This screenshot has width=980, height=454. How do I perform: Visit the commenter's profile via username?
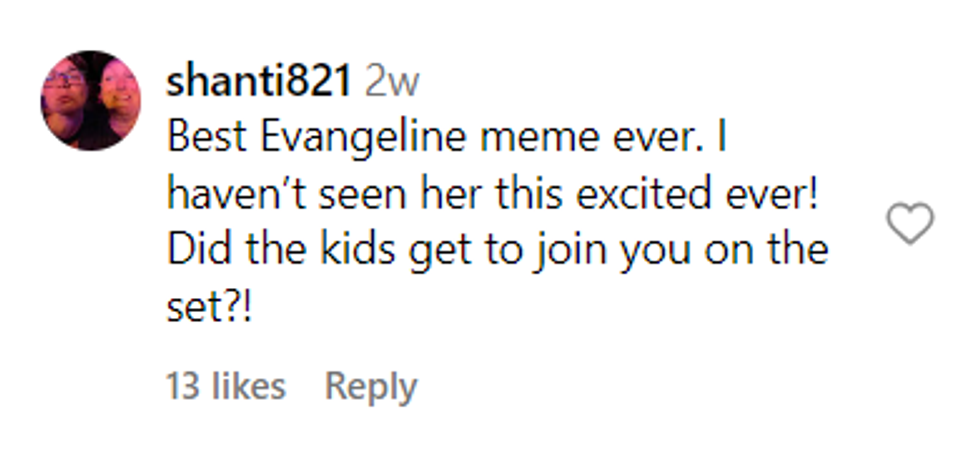point(258,82)
